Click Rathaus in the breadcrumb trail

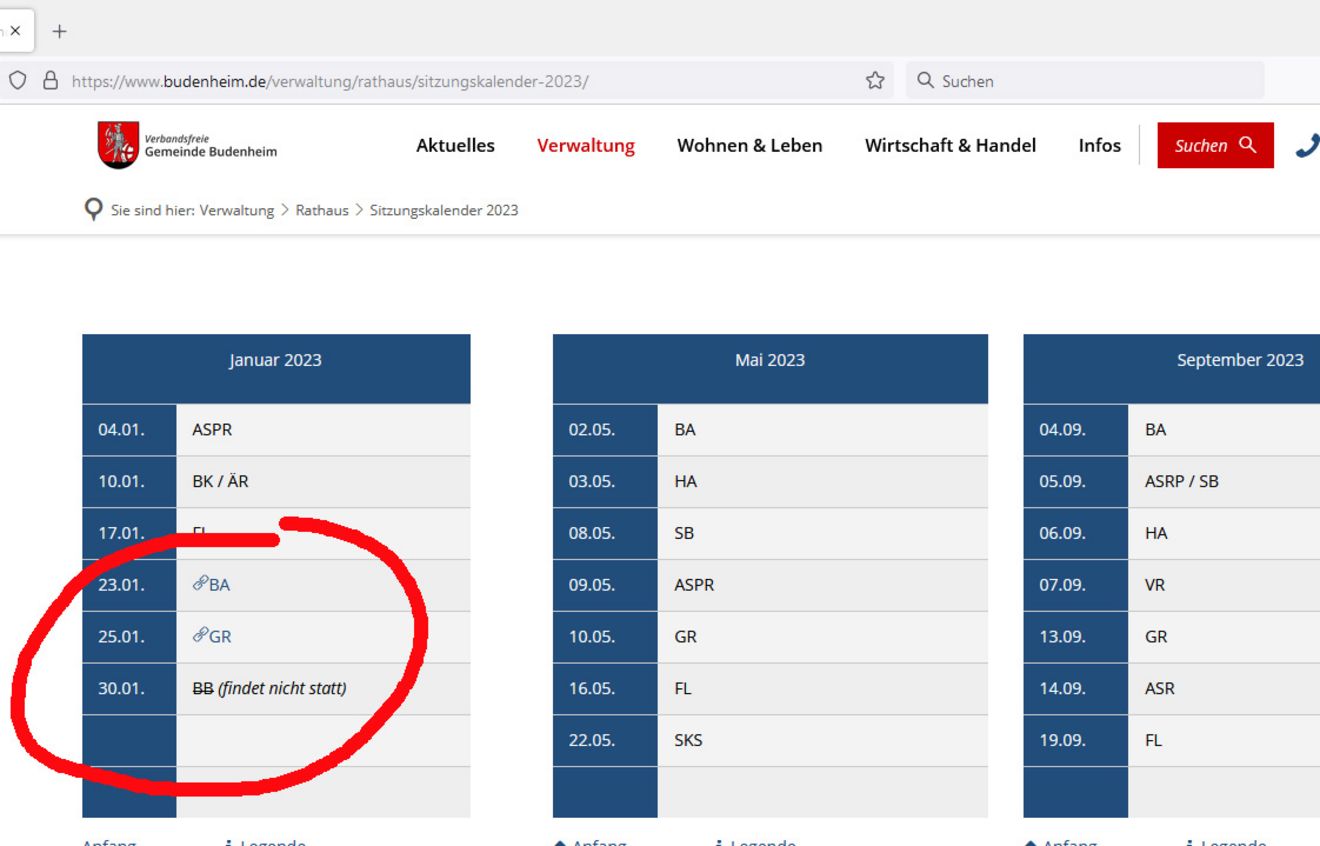point(322,210)
